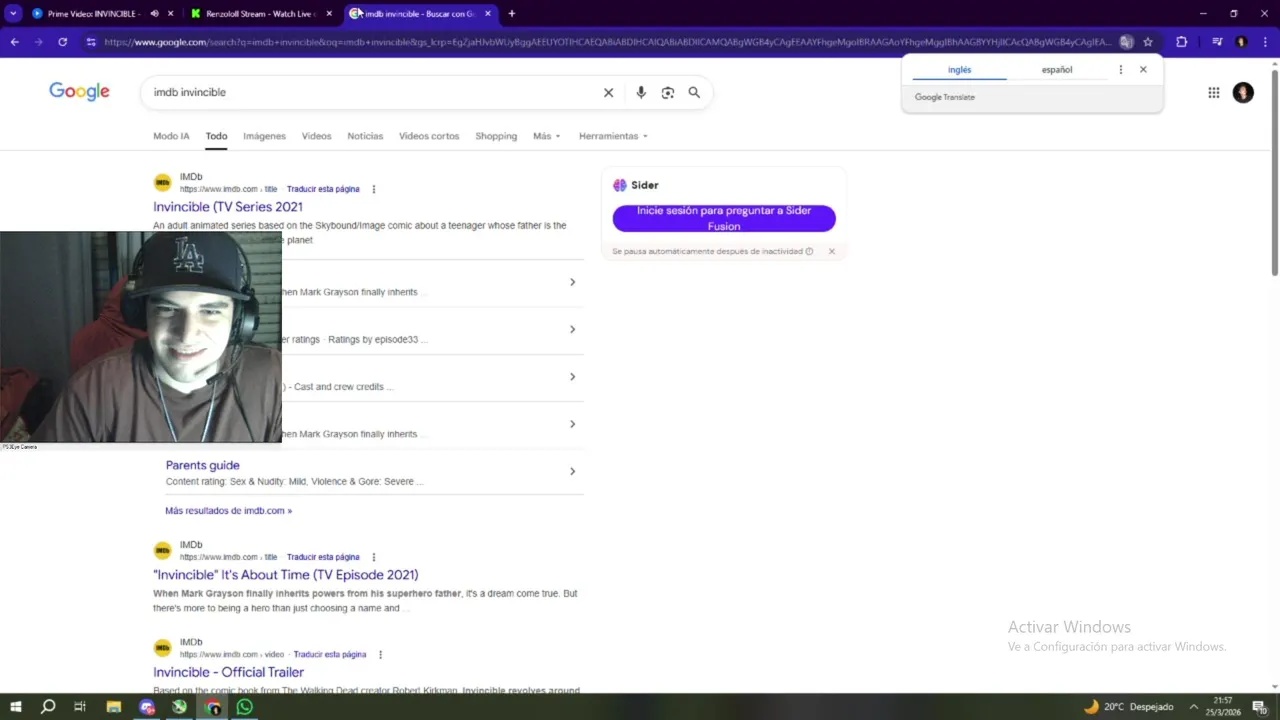Image resolution: width=1280 pixels, height=720 pixels.
Task: Open the tab search dropdown
Action: [x=13, y=14]
